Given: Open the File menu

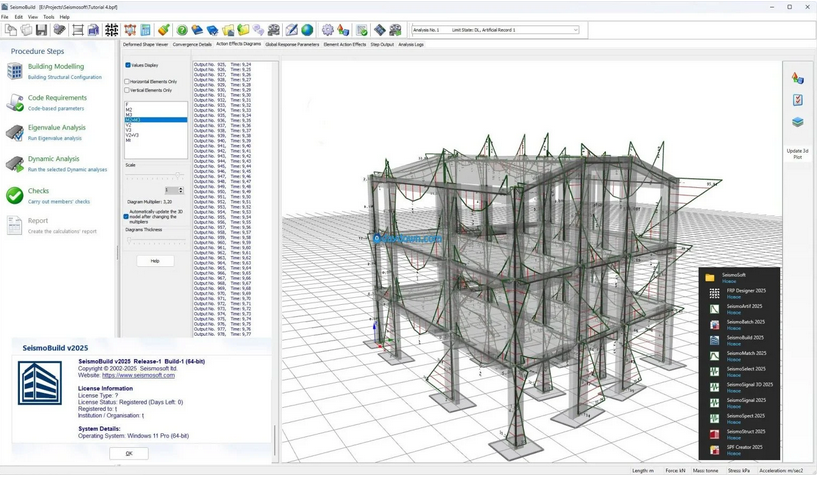Looking at the screenshot, I should [x=5, y=17].
